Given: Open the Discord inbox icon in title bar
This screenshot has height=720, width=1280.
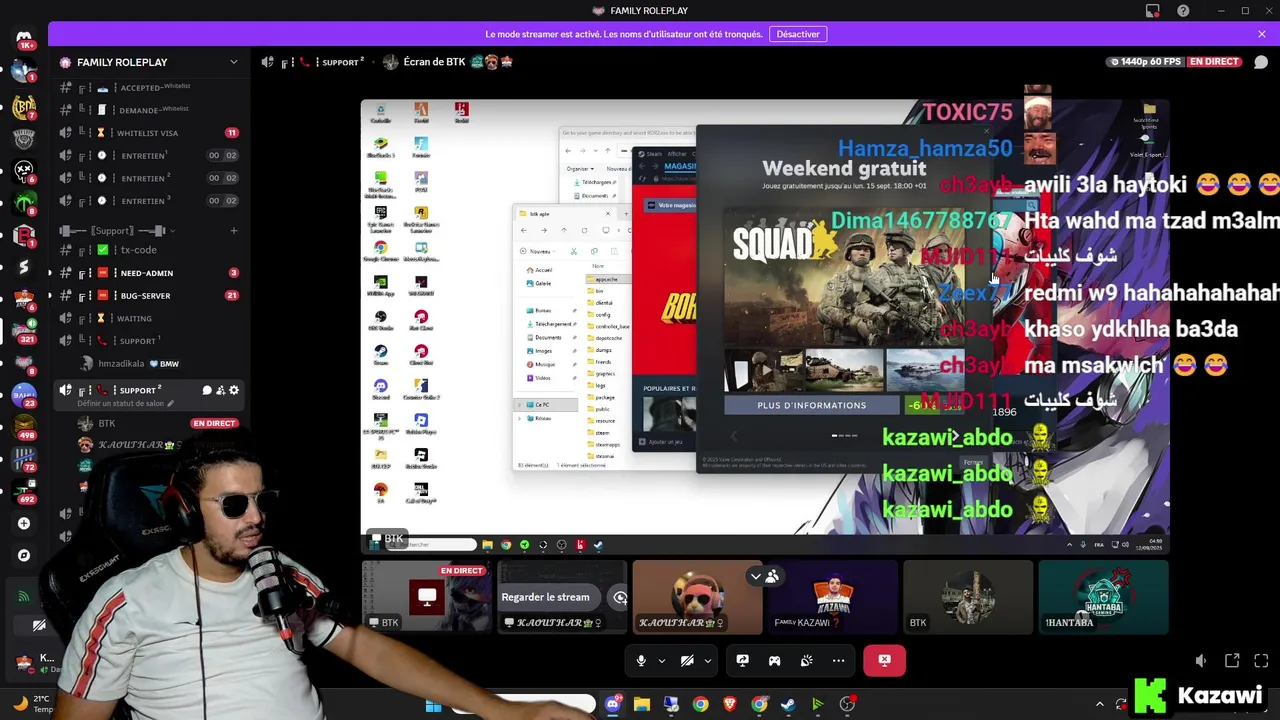Looking at the screenshot, I should coord(1153,11).
